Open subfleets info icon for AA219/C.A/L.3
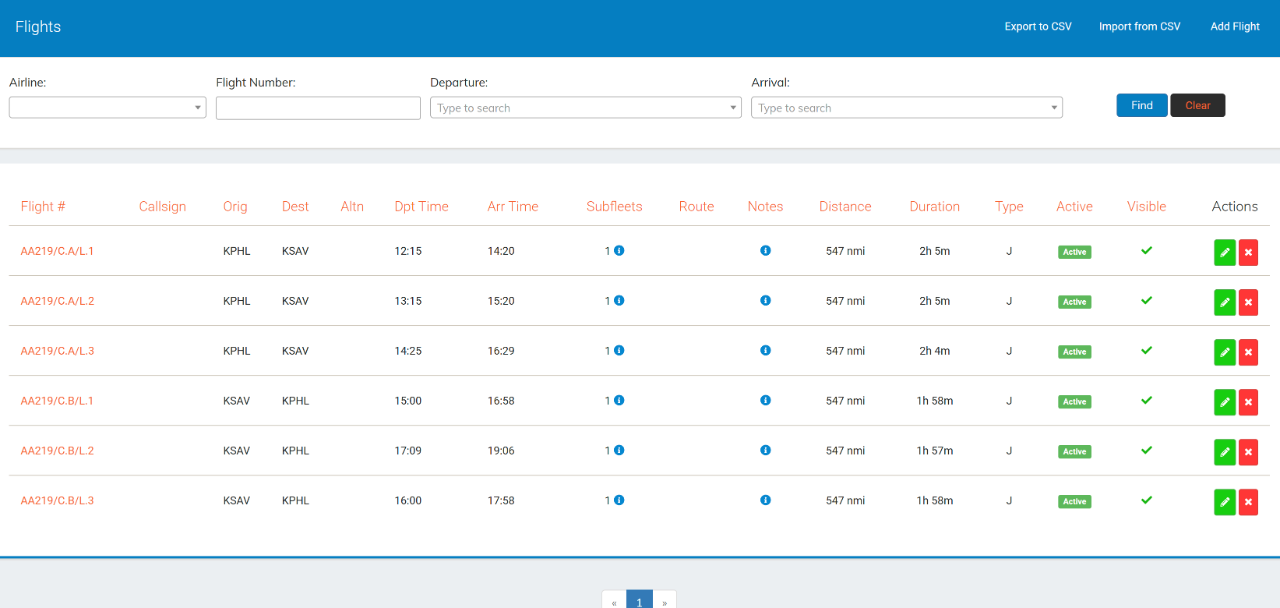The image size is (1280, 608). (619, 351)
